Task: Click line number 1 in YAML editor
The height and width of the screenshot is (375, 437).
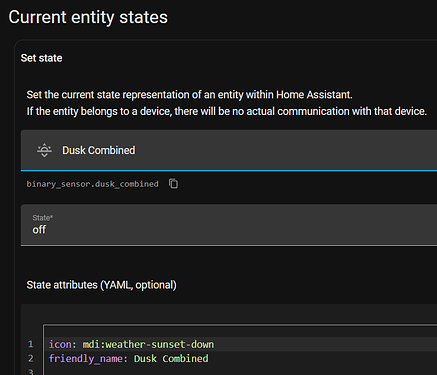Action: [x=31, y=344]
